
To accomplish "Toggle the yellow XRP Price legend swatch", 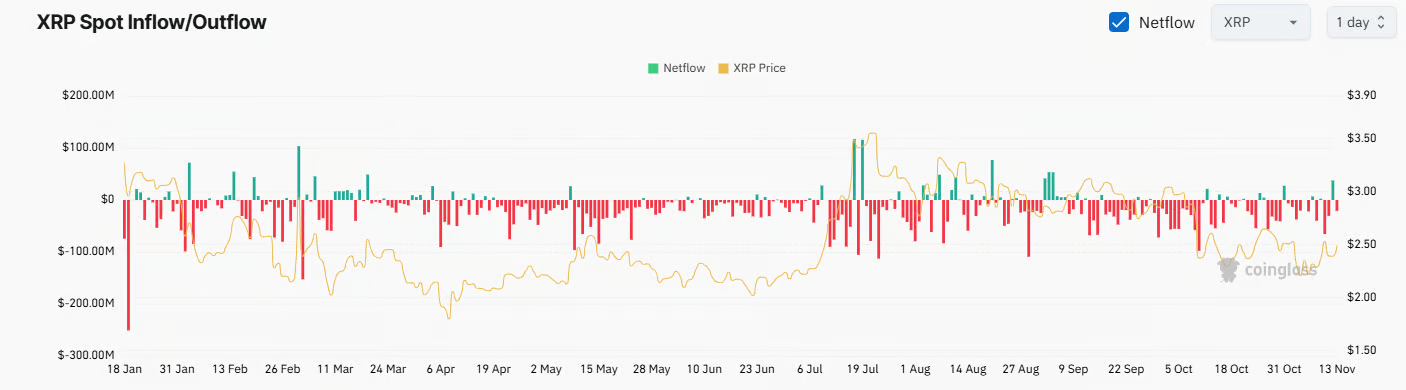I will coord(723,68).
